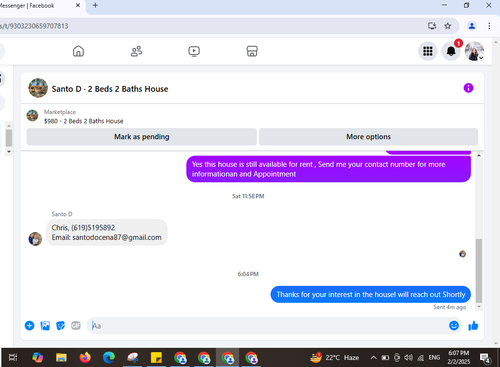This screenshot has height=367, width=500.
Task: Open the Friends icon in top navigation
Action: tap(136, 51)
